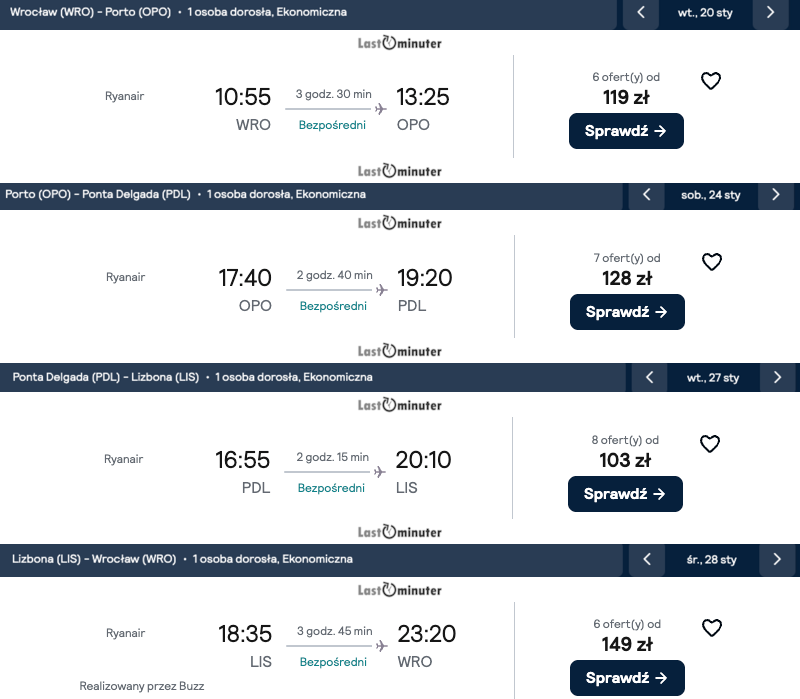Select next day after śr., 28 sty

777,559
